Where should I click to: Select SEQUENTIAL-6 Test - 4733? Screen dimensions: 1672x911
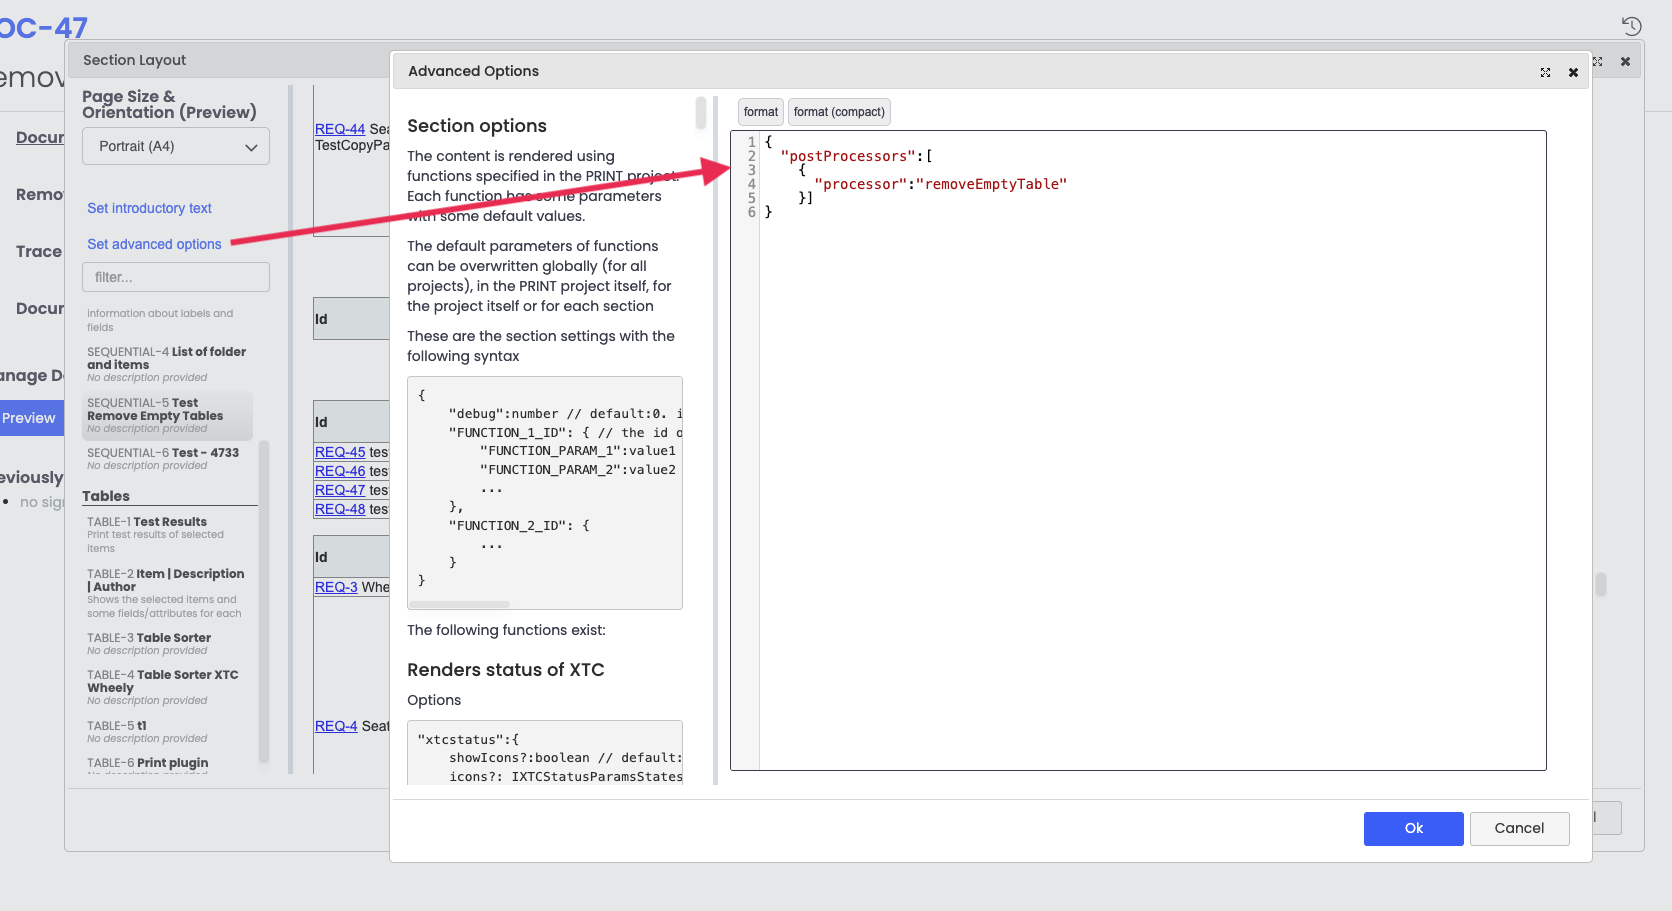tap(167, 459)
